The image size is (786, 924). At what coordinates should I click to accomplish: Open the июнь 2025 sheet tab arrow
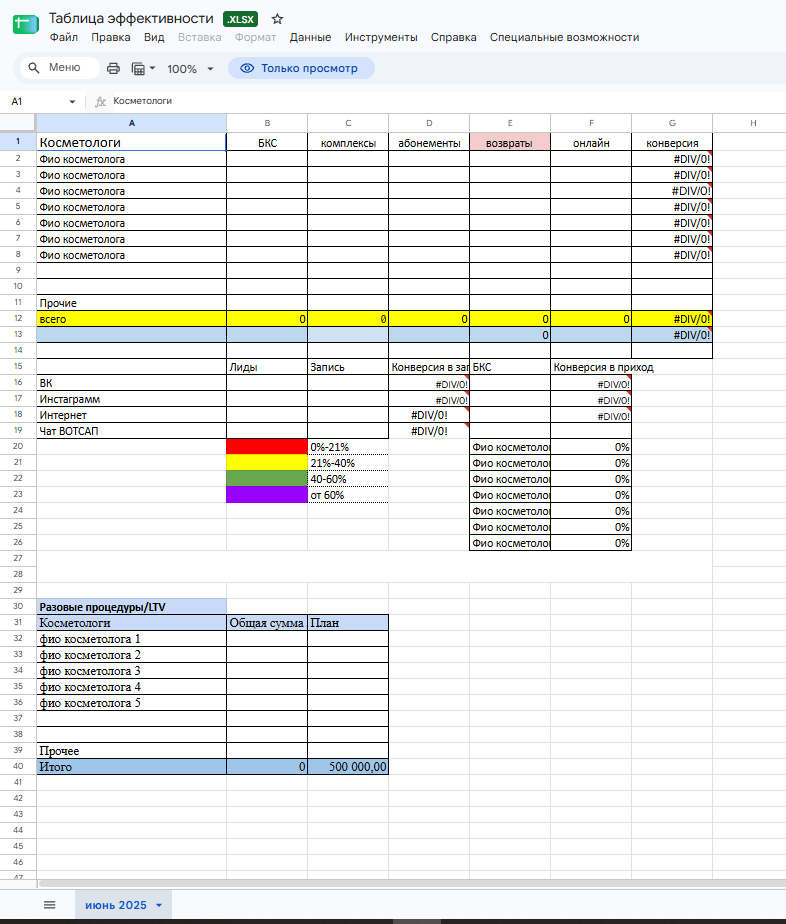[x=159, y=905]
